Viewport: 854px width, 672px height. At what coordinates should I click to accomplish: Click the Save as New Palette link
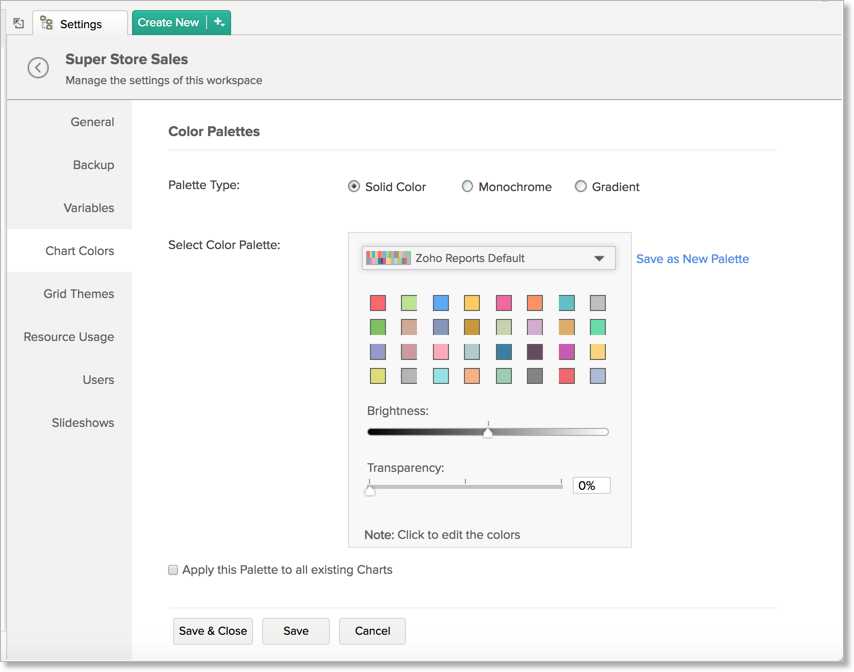[692, 258]
